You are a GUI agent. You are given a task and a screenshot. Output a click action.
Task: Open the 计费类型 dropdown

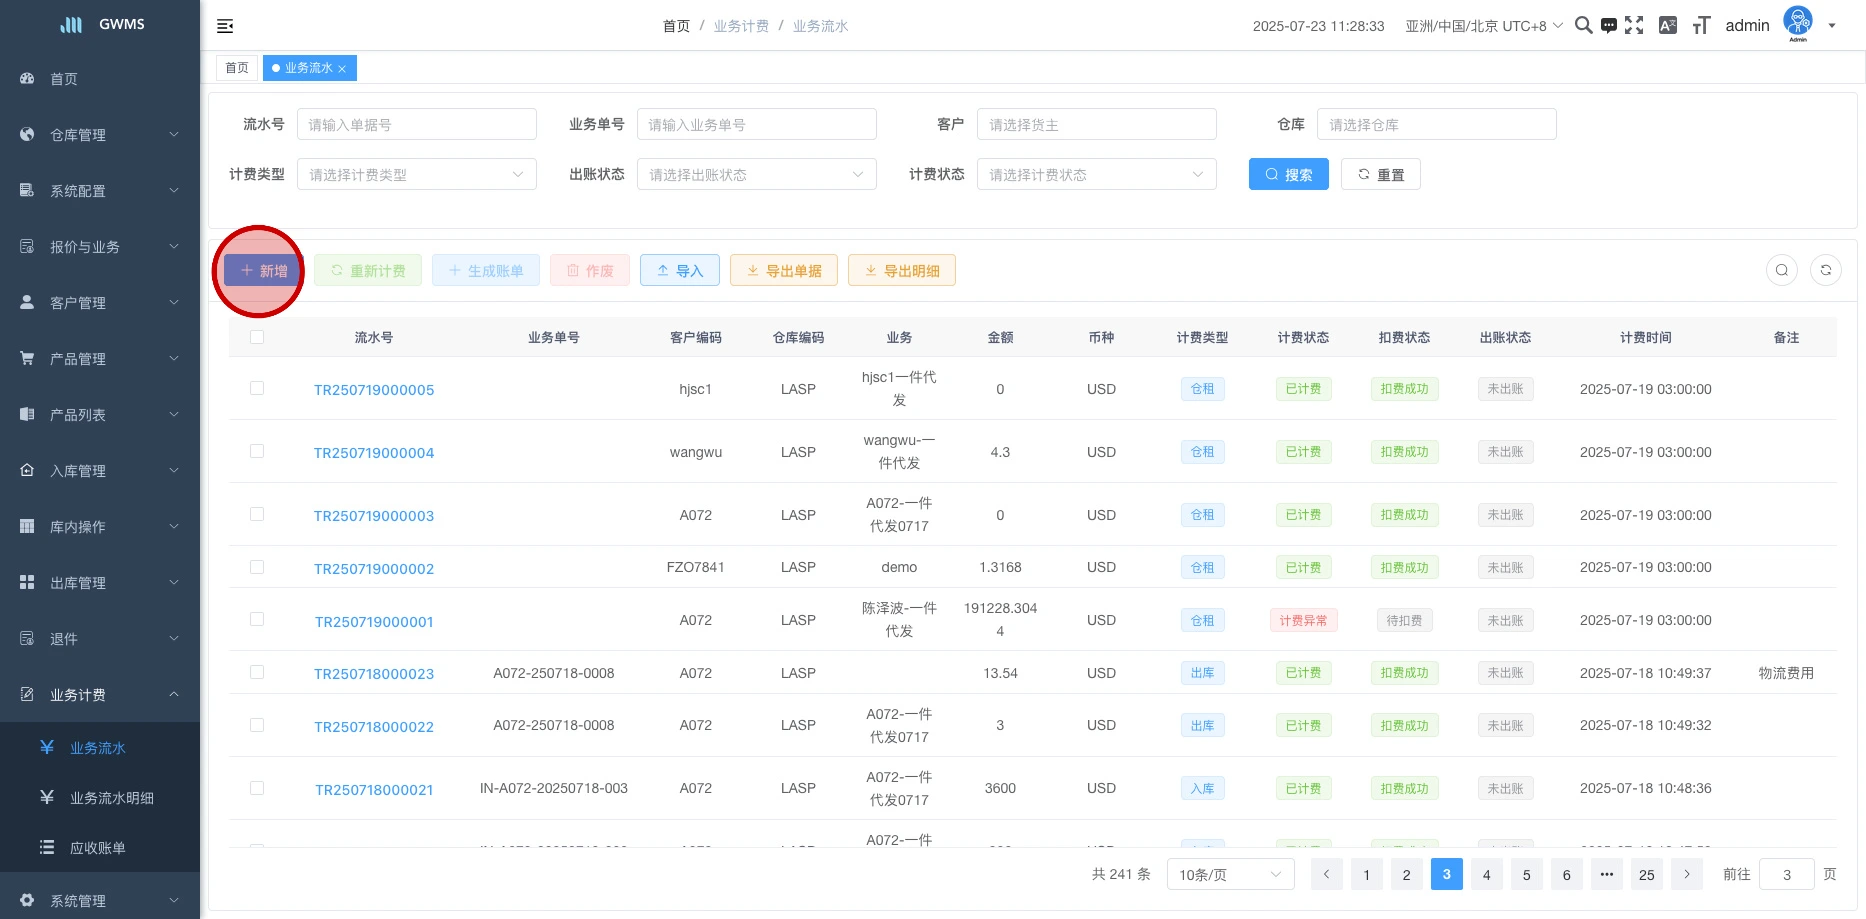point(416,175)
